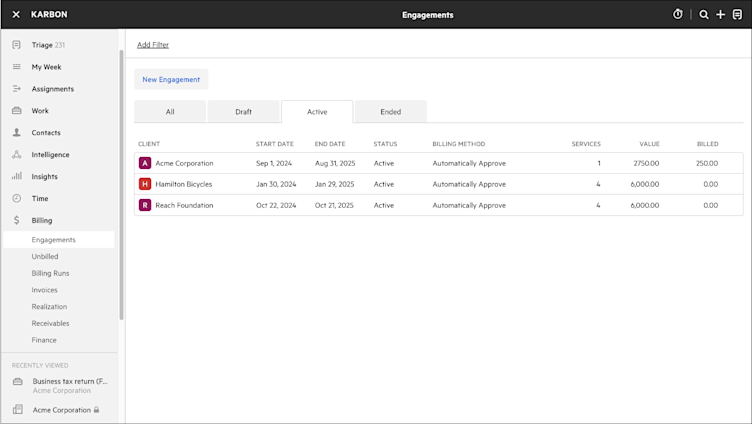Click start date Jan 30, 2024
The image size is (752, 424).
276,184
